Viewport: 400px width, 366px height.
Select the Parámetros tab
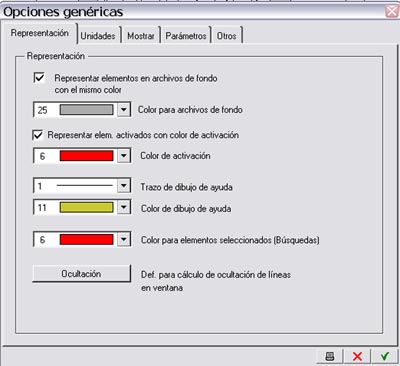[x=186, y=36]
